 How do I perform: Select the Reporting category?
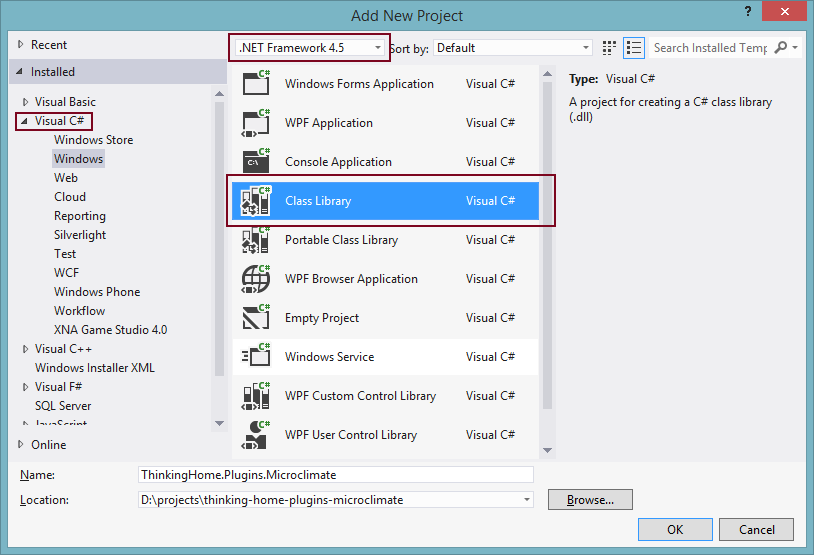point(80,216)
